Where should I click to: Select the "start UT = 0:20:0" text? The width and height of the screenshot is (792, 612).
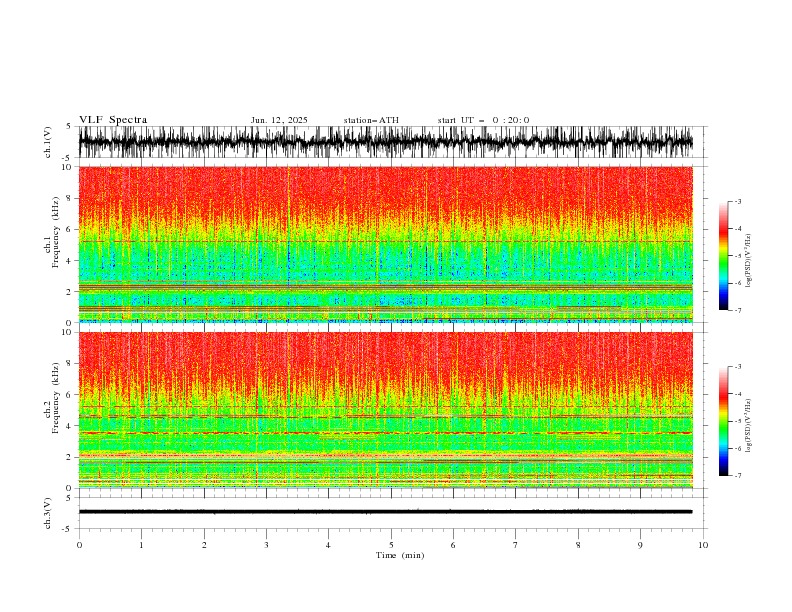point(483,120)
